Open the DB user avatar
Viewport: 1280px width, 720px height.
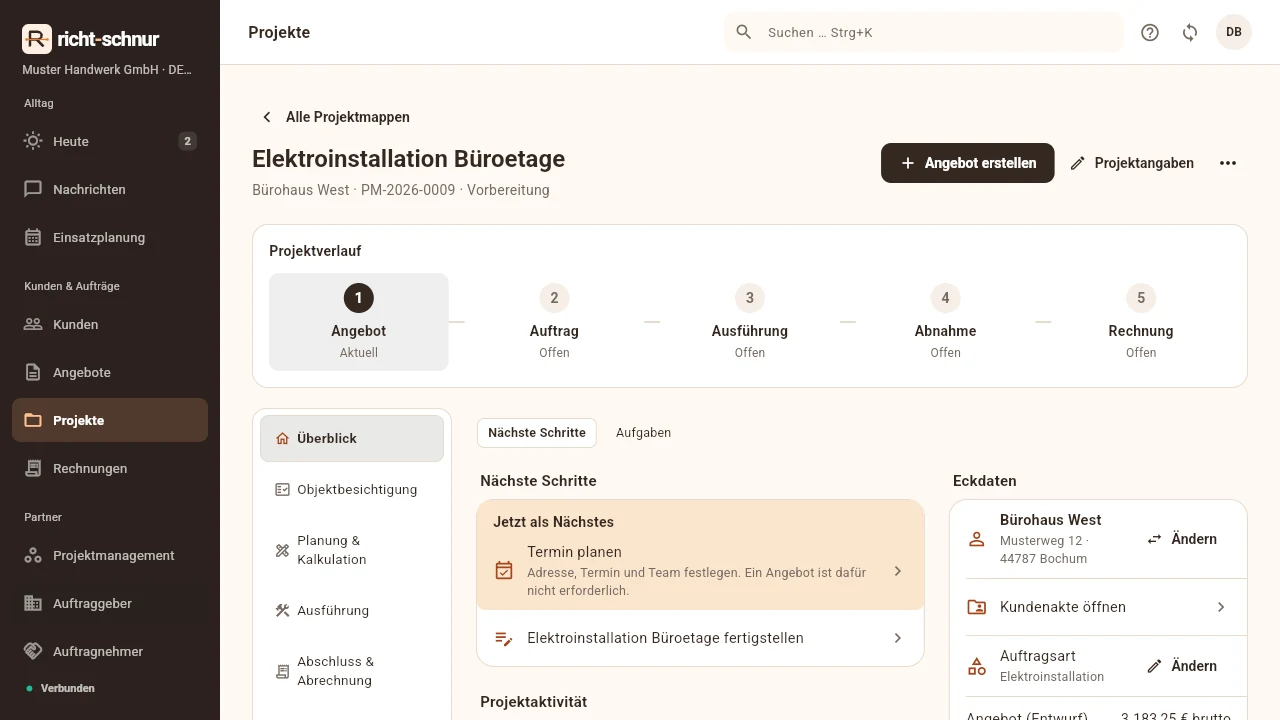point(1234,32)
